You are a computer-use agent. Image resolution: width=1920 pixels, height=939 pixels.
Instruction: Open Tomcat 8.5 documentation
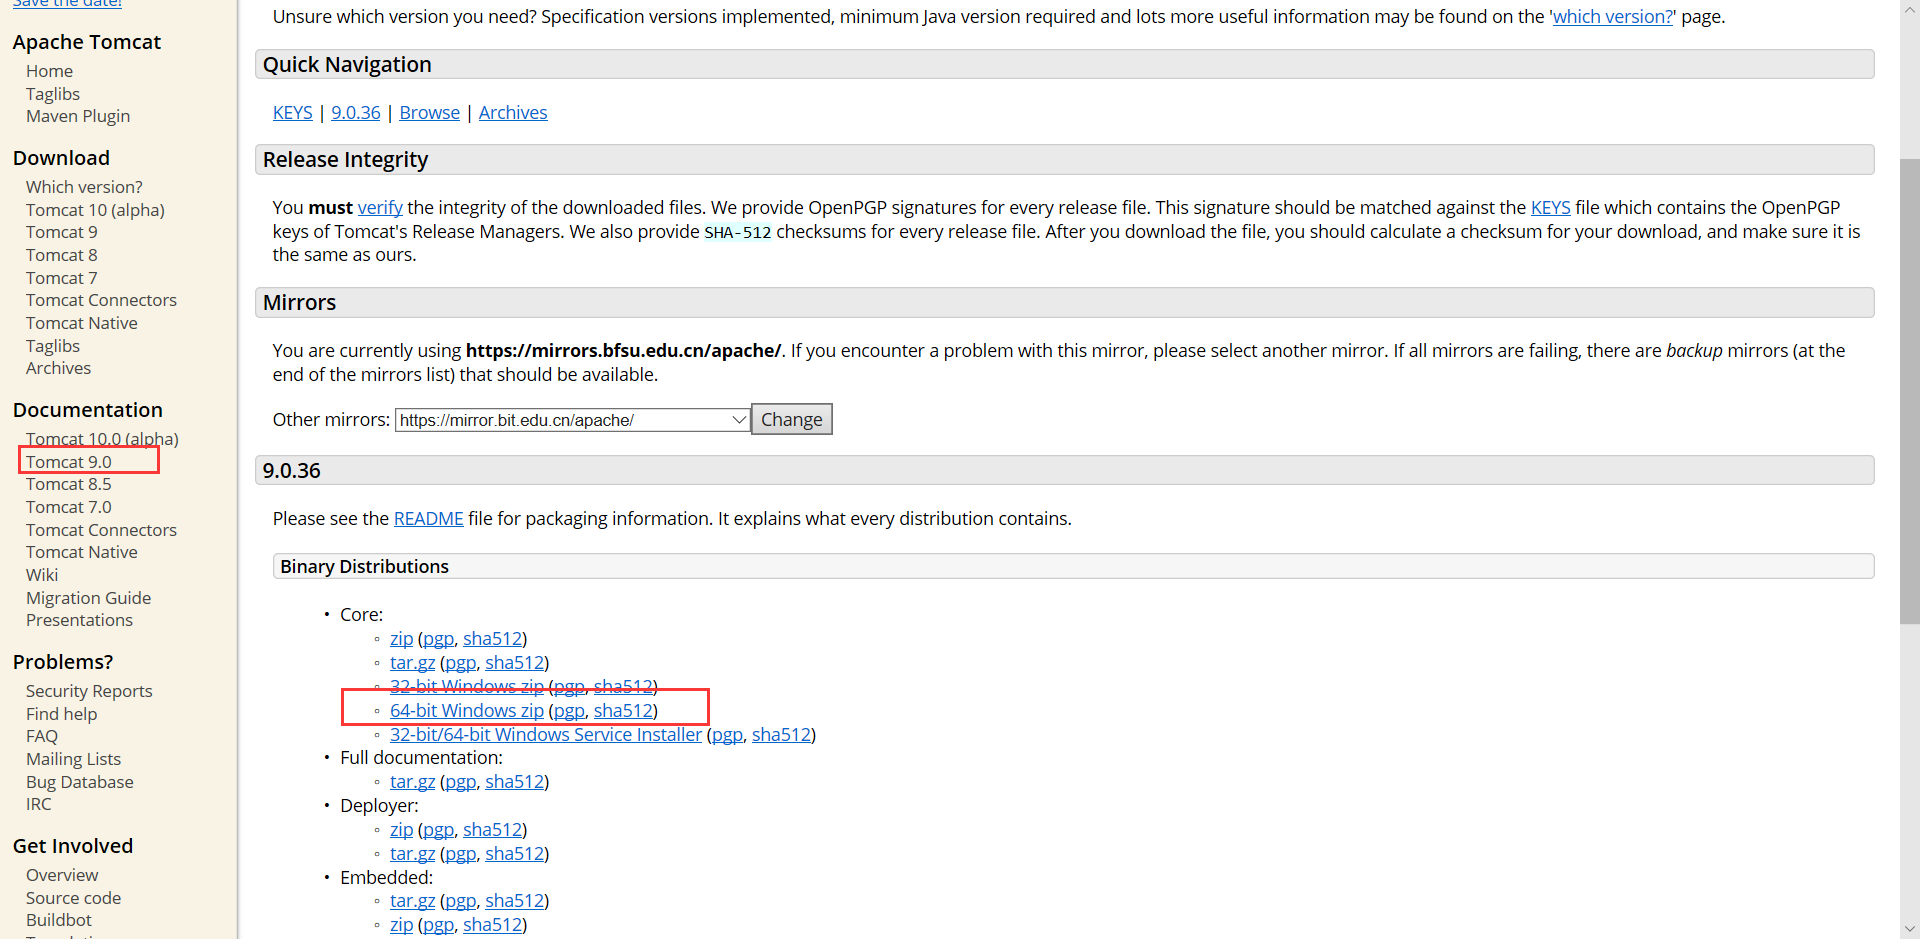[x=69, y=484]
